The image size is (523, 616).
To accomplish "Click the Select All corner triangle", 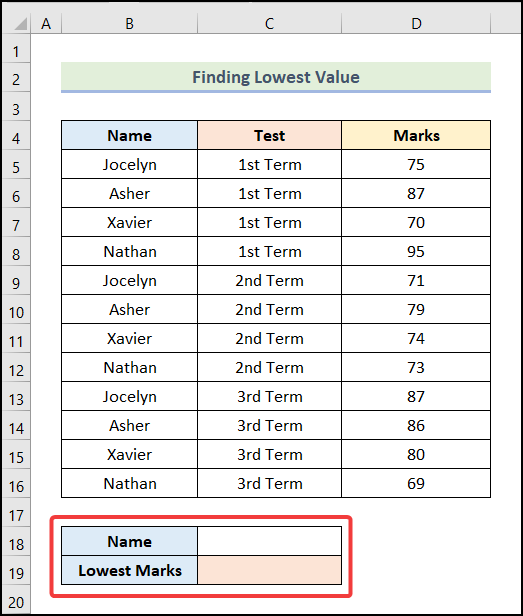I will tap(18, 24).
